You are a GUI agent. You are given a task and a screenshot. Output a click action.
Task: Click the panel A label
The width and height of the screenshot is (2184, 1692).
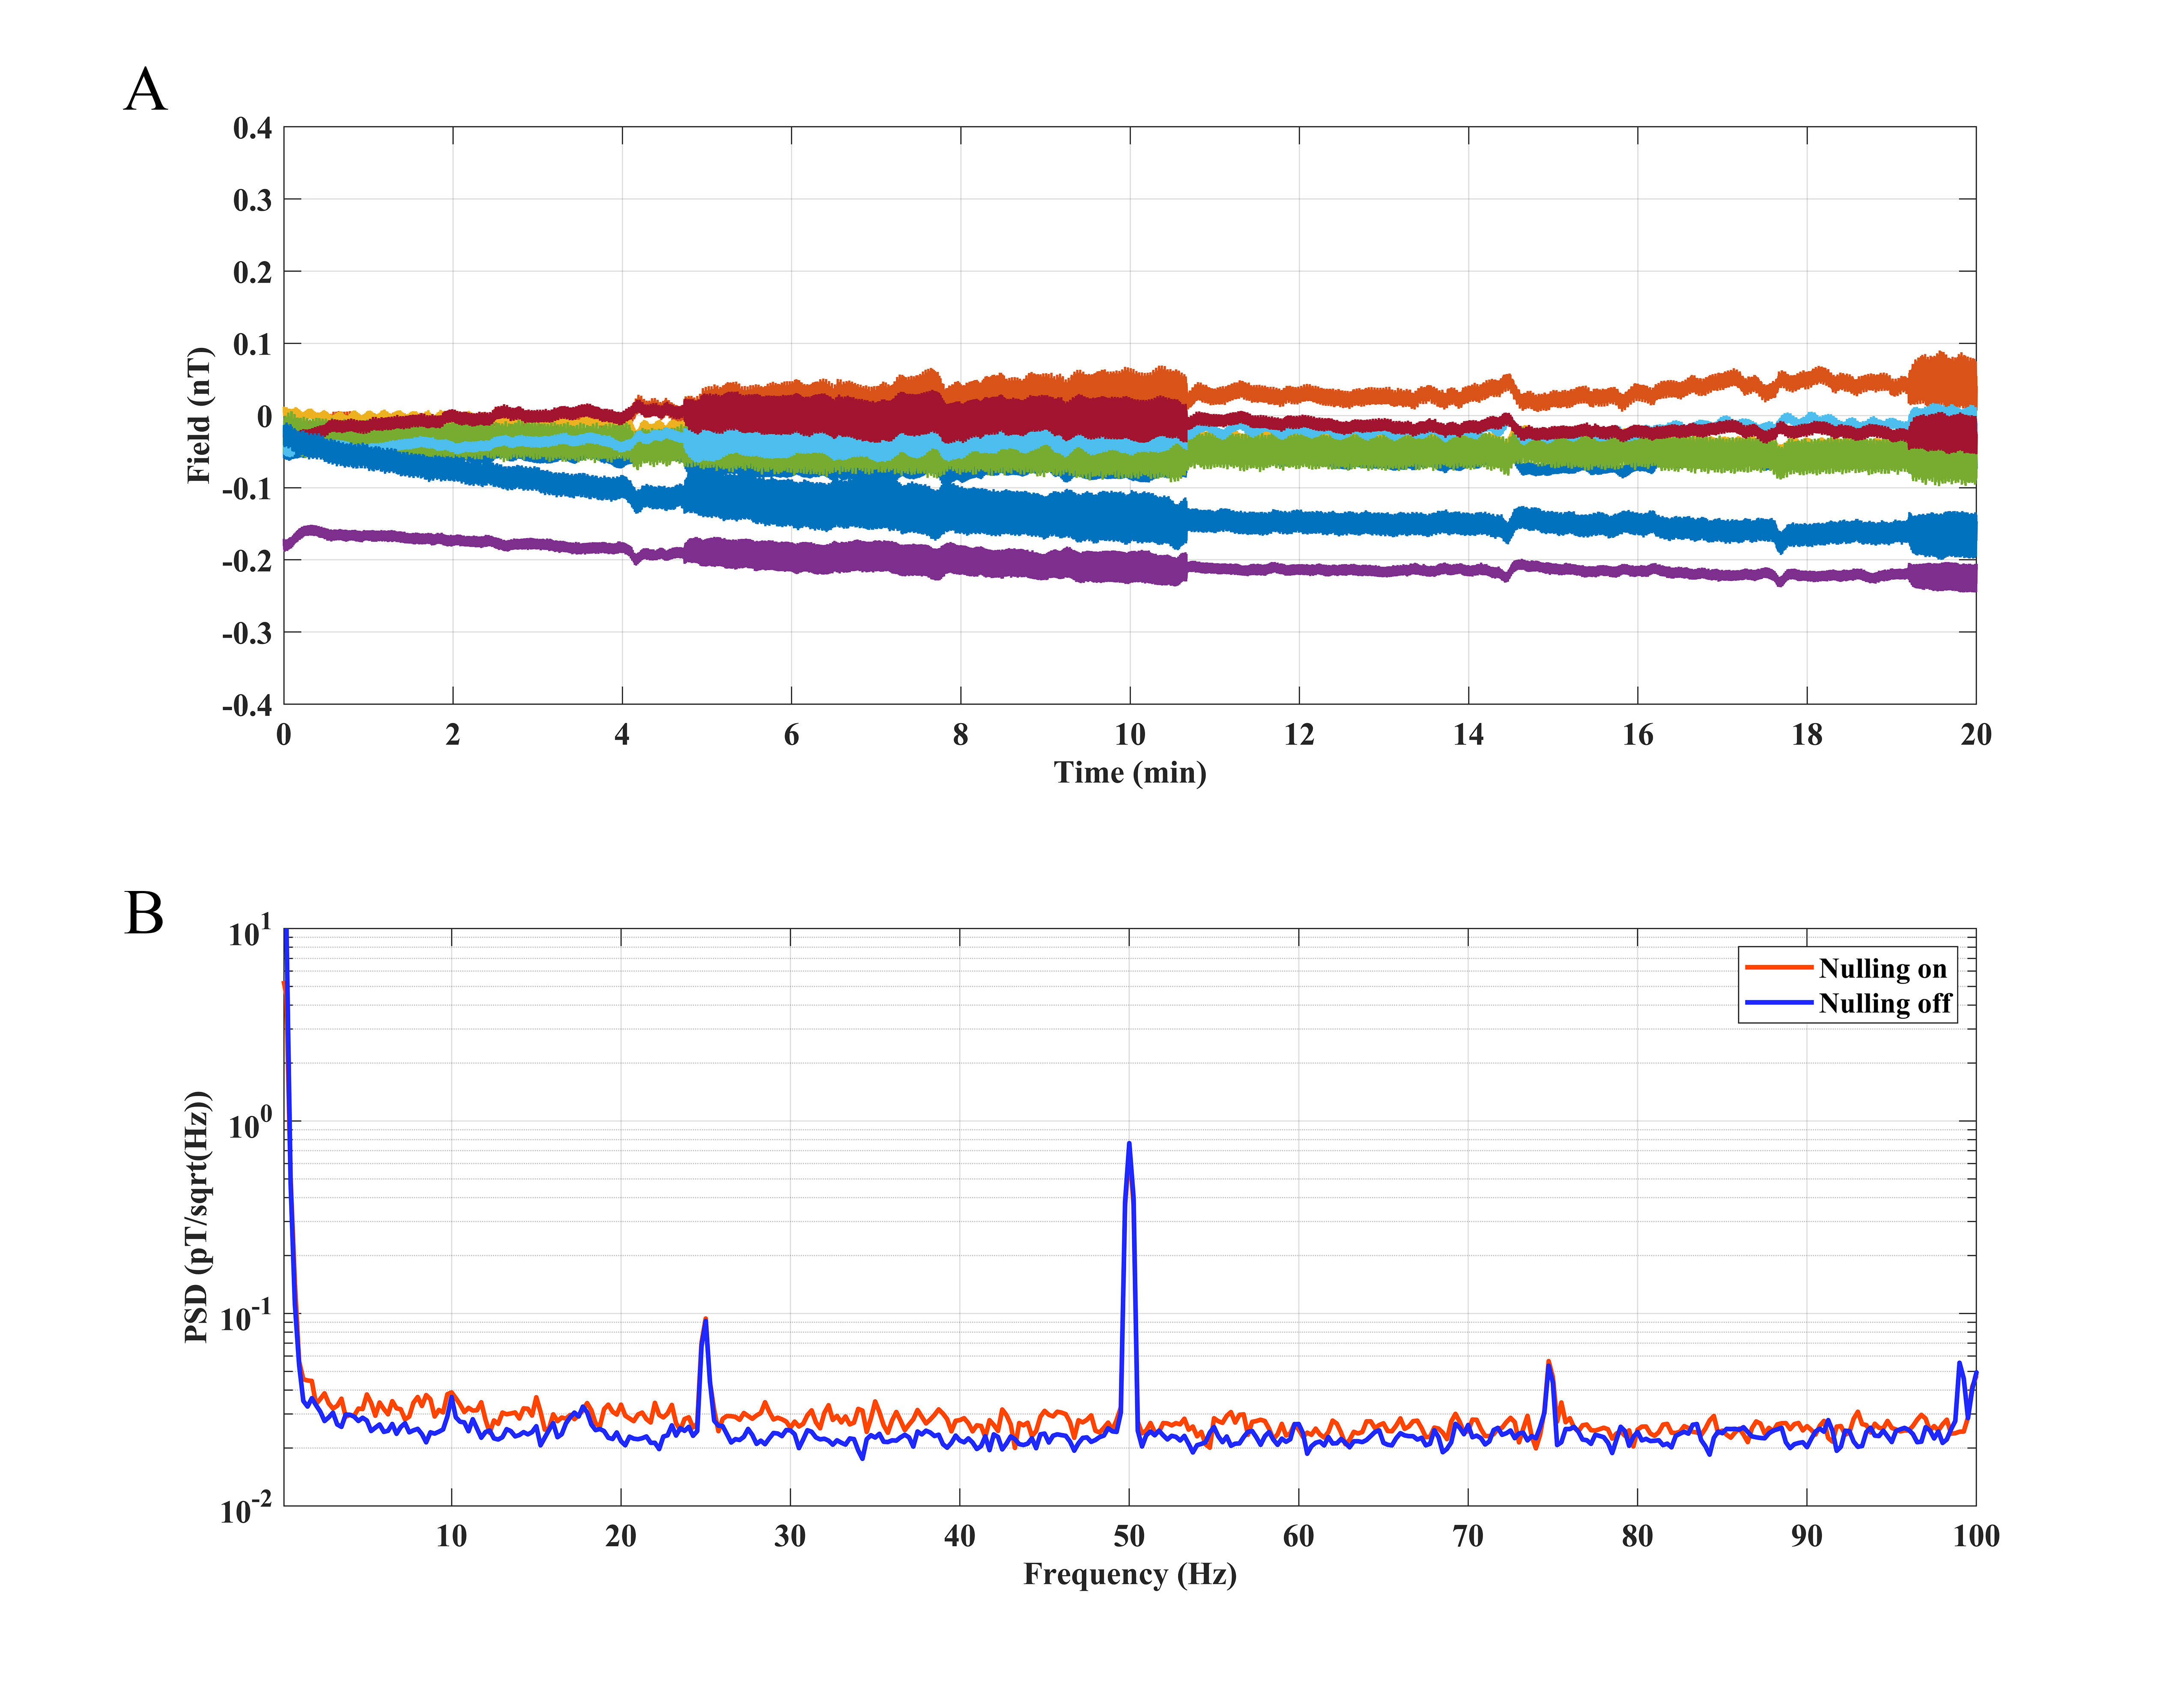pos(145,90)
